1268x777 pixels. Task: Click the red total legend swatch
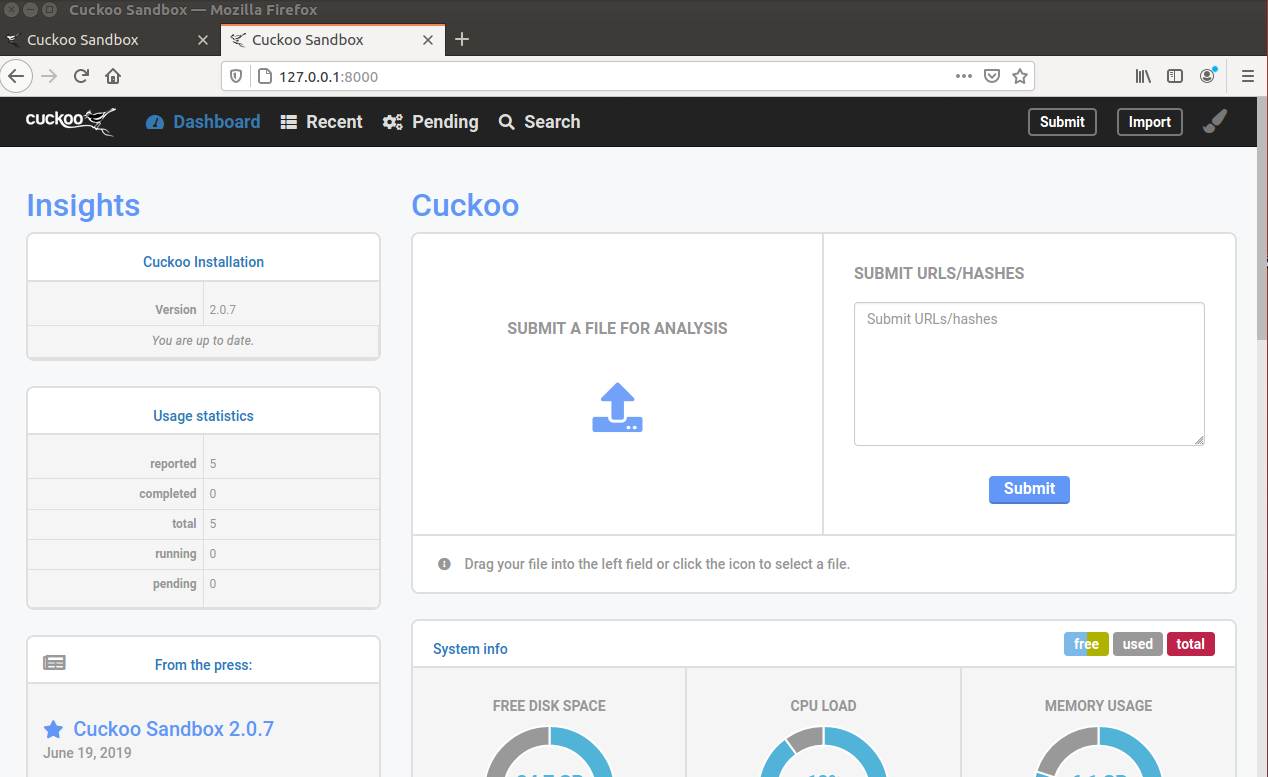click(x=1190, y=644)
